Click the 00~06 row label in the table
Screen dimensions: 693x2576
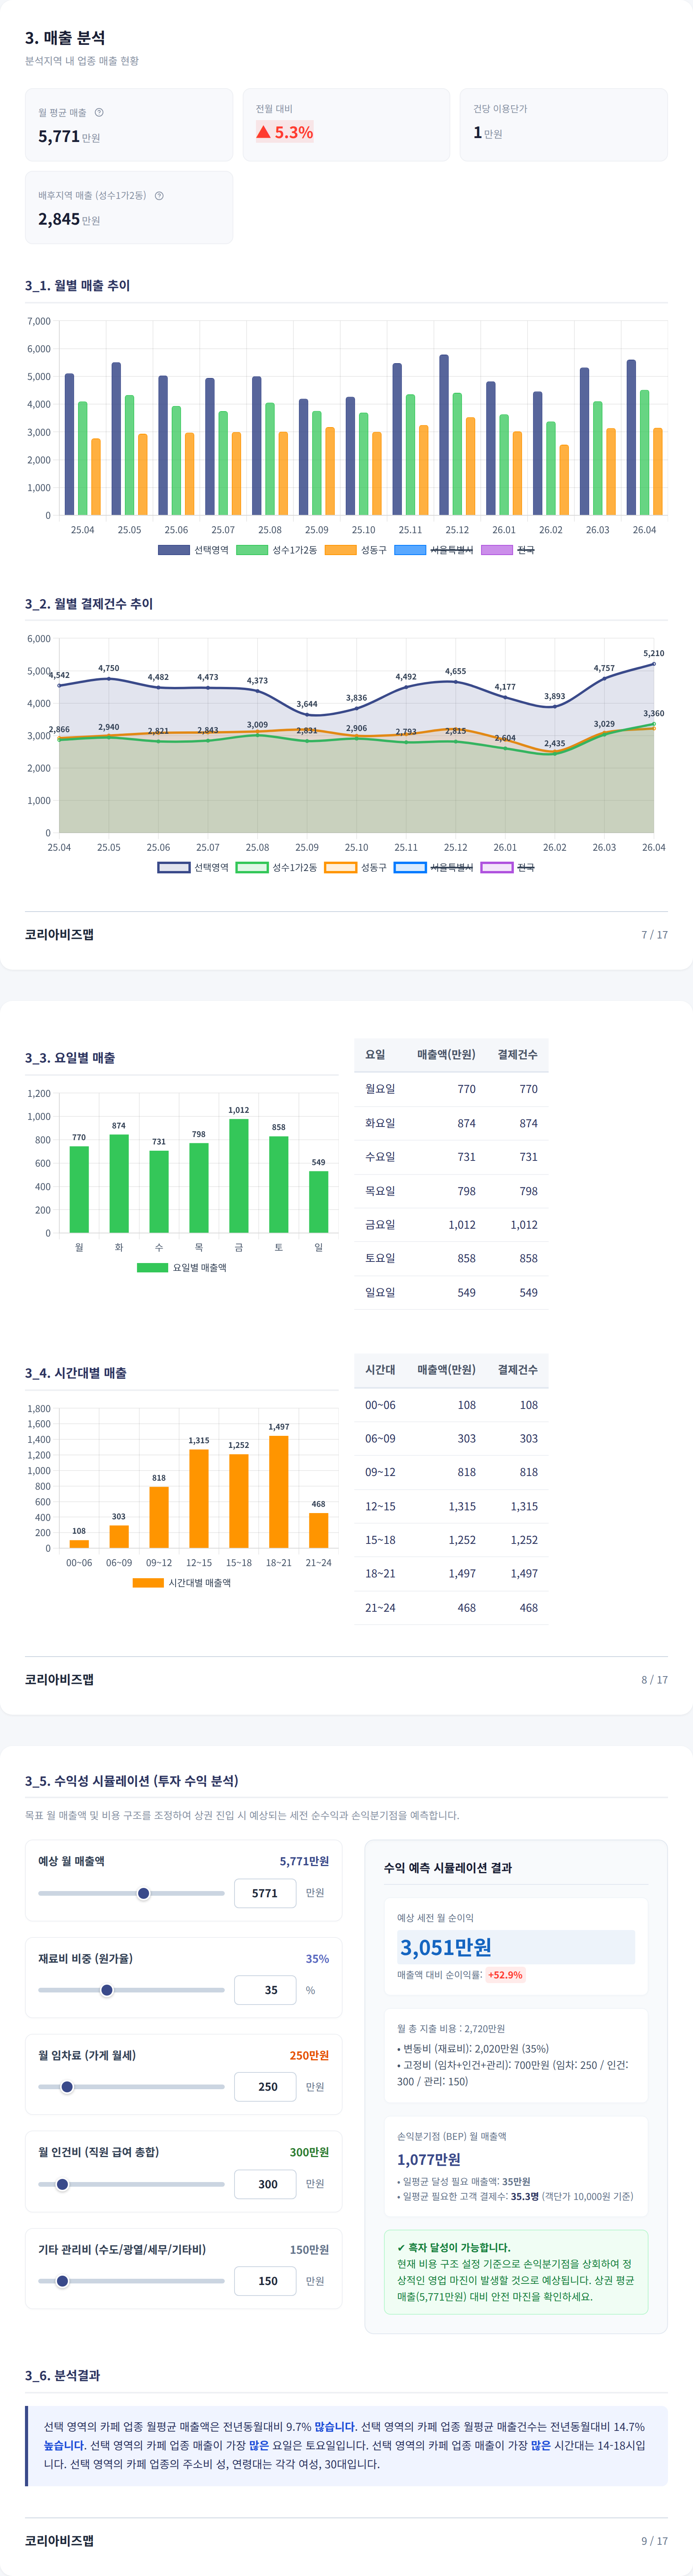click(x=380, y=1405)
